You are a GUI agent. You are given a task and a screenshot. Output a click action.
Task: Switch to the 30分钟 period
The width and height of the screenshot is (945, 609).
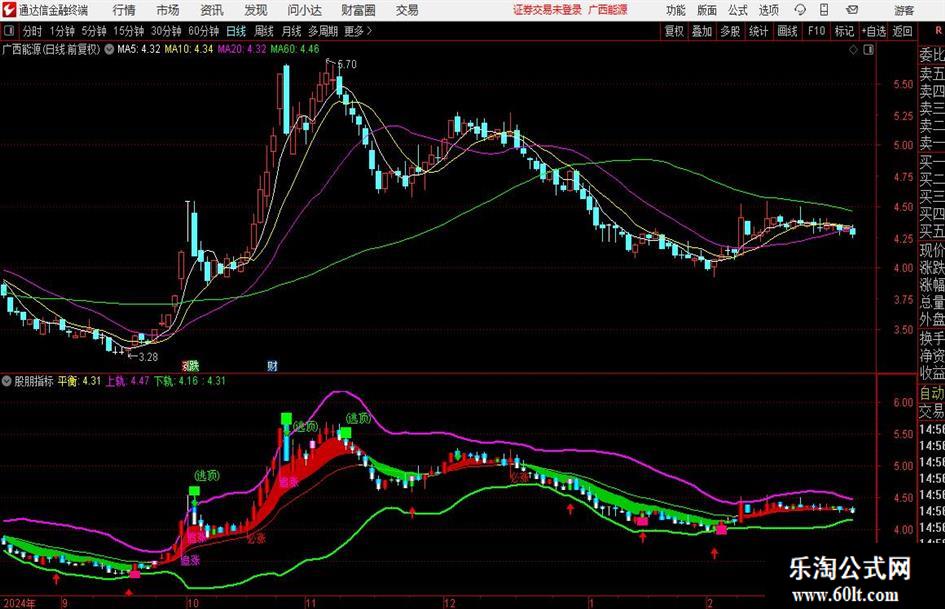[x=166, y=31]
